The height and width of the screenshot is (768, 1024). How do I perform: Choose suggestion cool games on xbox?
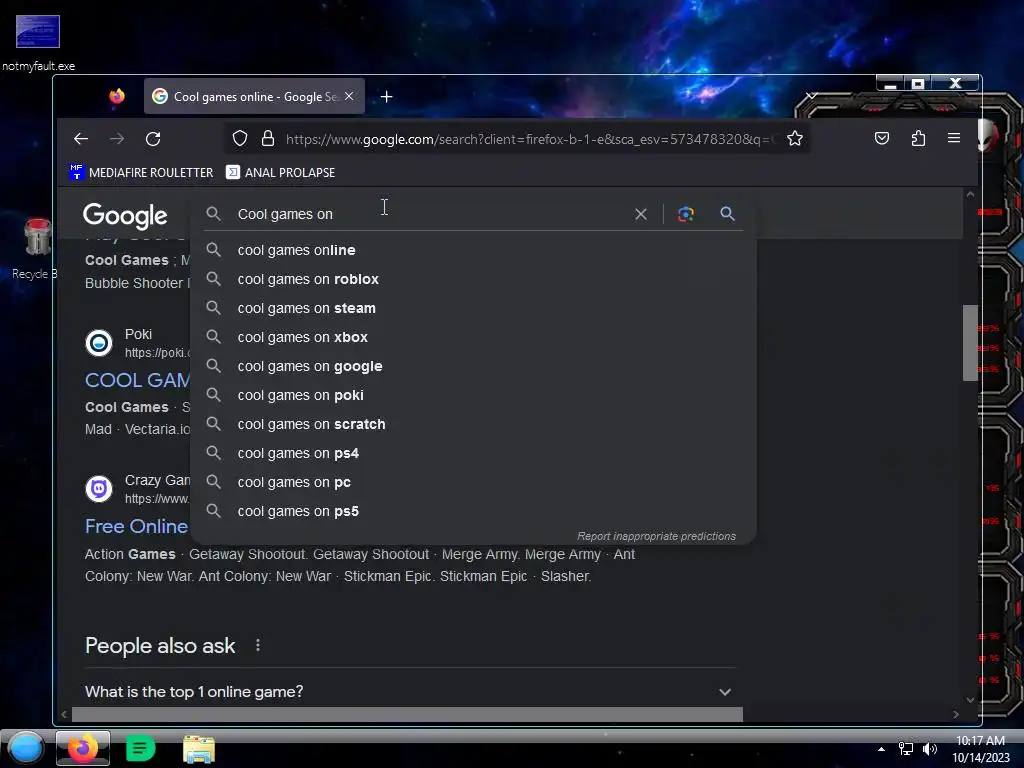click(x=473, y=337)
